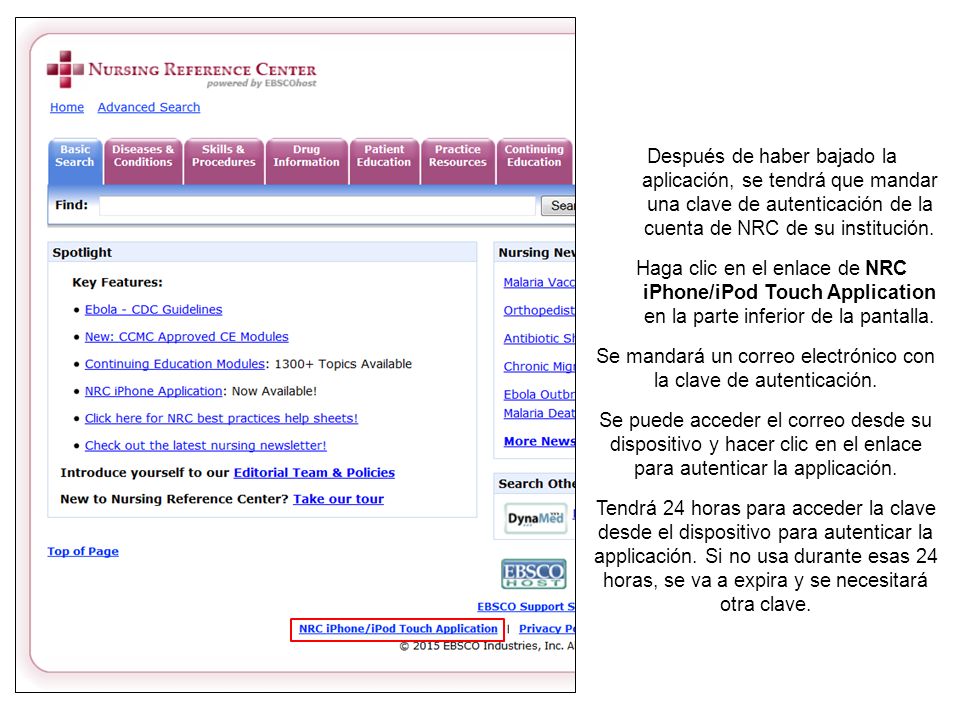
Task: Open the latest nursing newsletter link
Action: tap(205, 446)
